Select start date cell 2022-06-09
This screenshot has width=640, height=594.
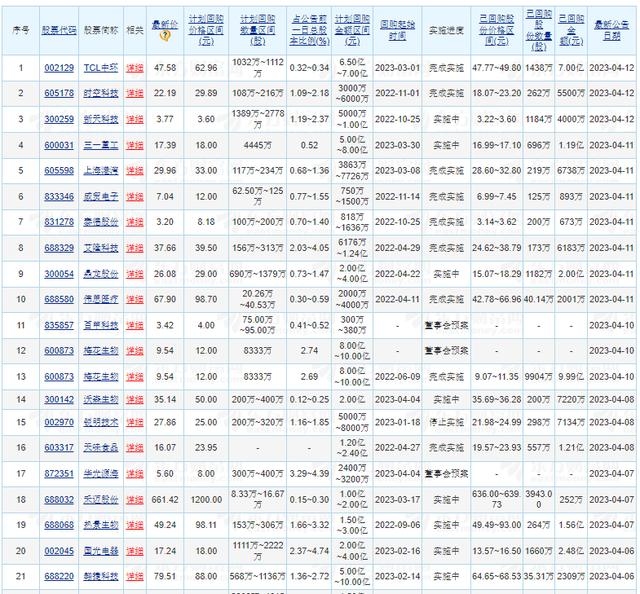coord(398,376)
